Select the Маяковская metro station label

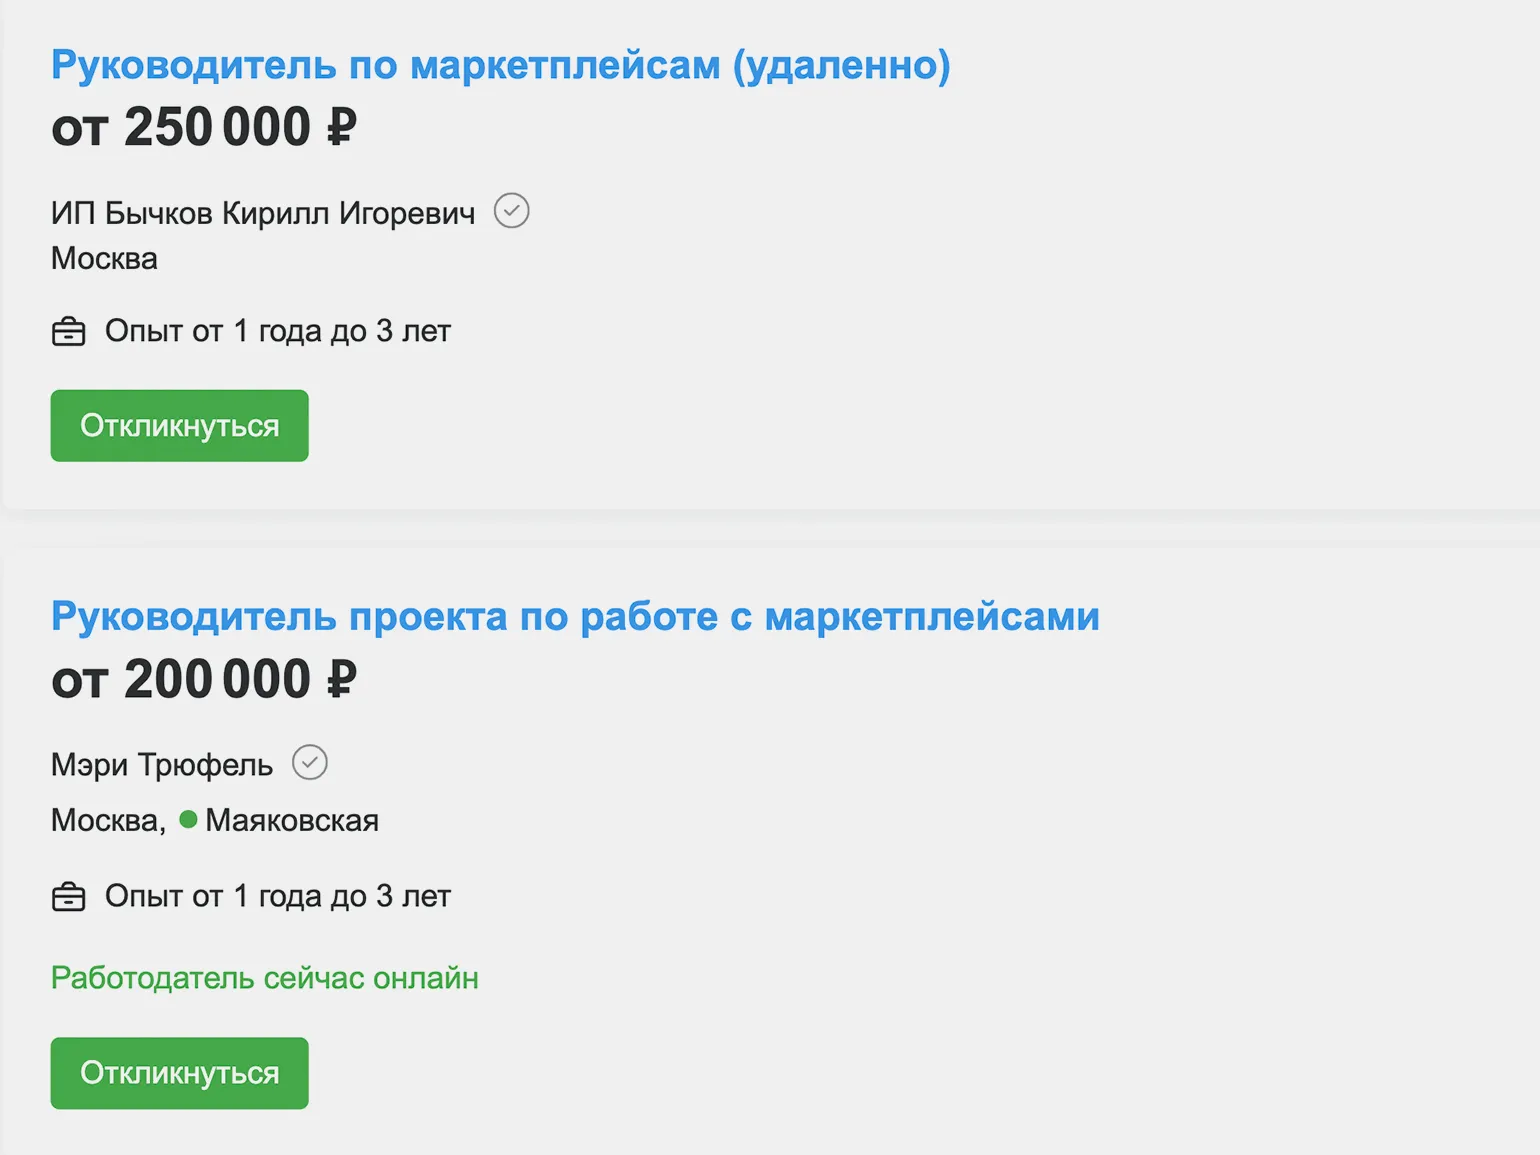(292, 821)
